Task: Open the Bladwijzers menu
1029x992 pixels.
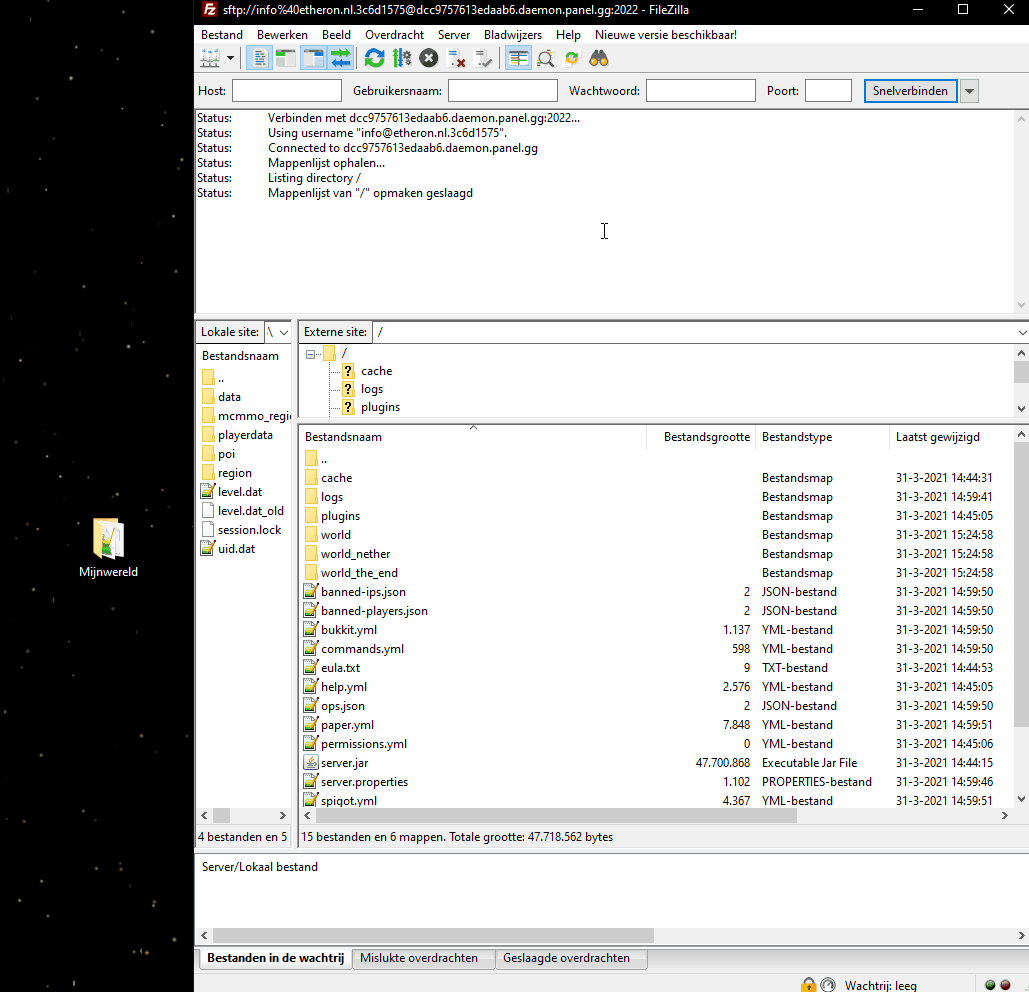Action: (x=512, y=35)
